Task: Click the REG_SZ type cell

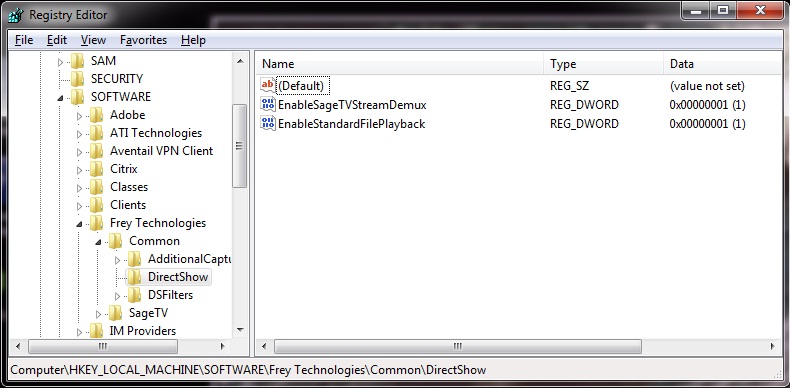Action: click(569, 86)
